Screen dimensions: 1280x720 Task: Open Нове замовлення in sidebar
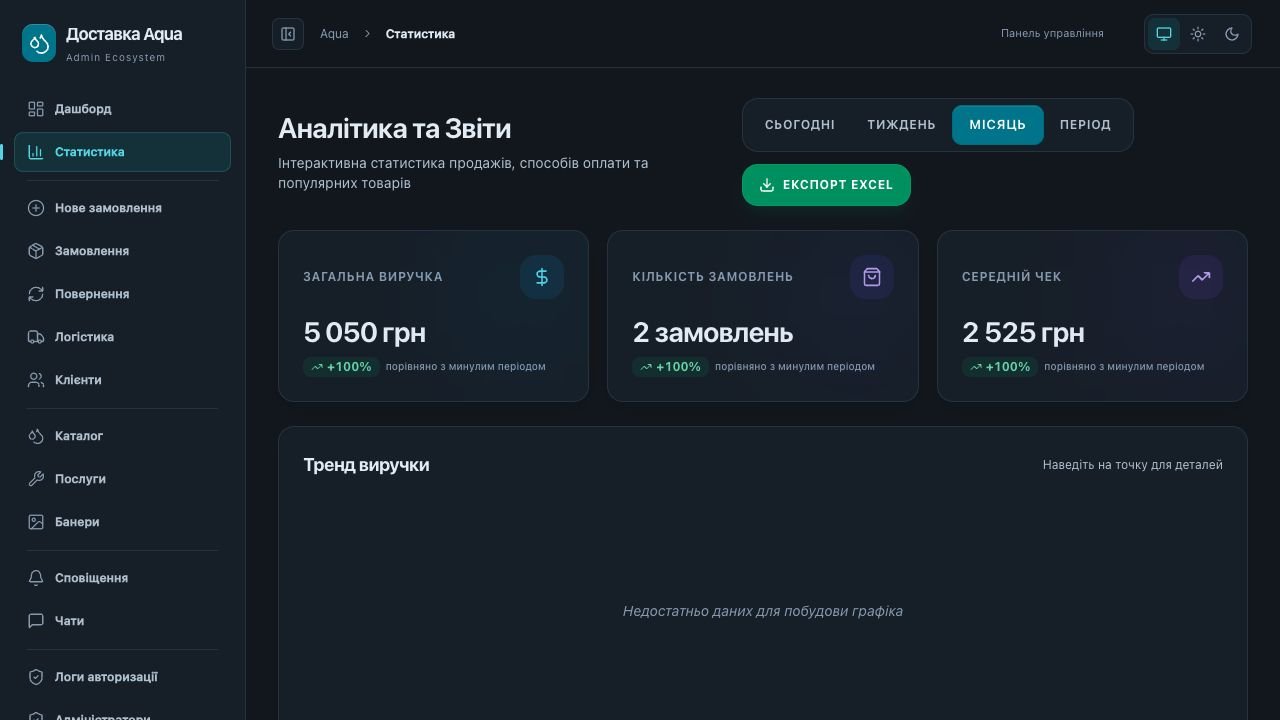[122, 208]
